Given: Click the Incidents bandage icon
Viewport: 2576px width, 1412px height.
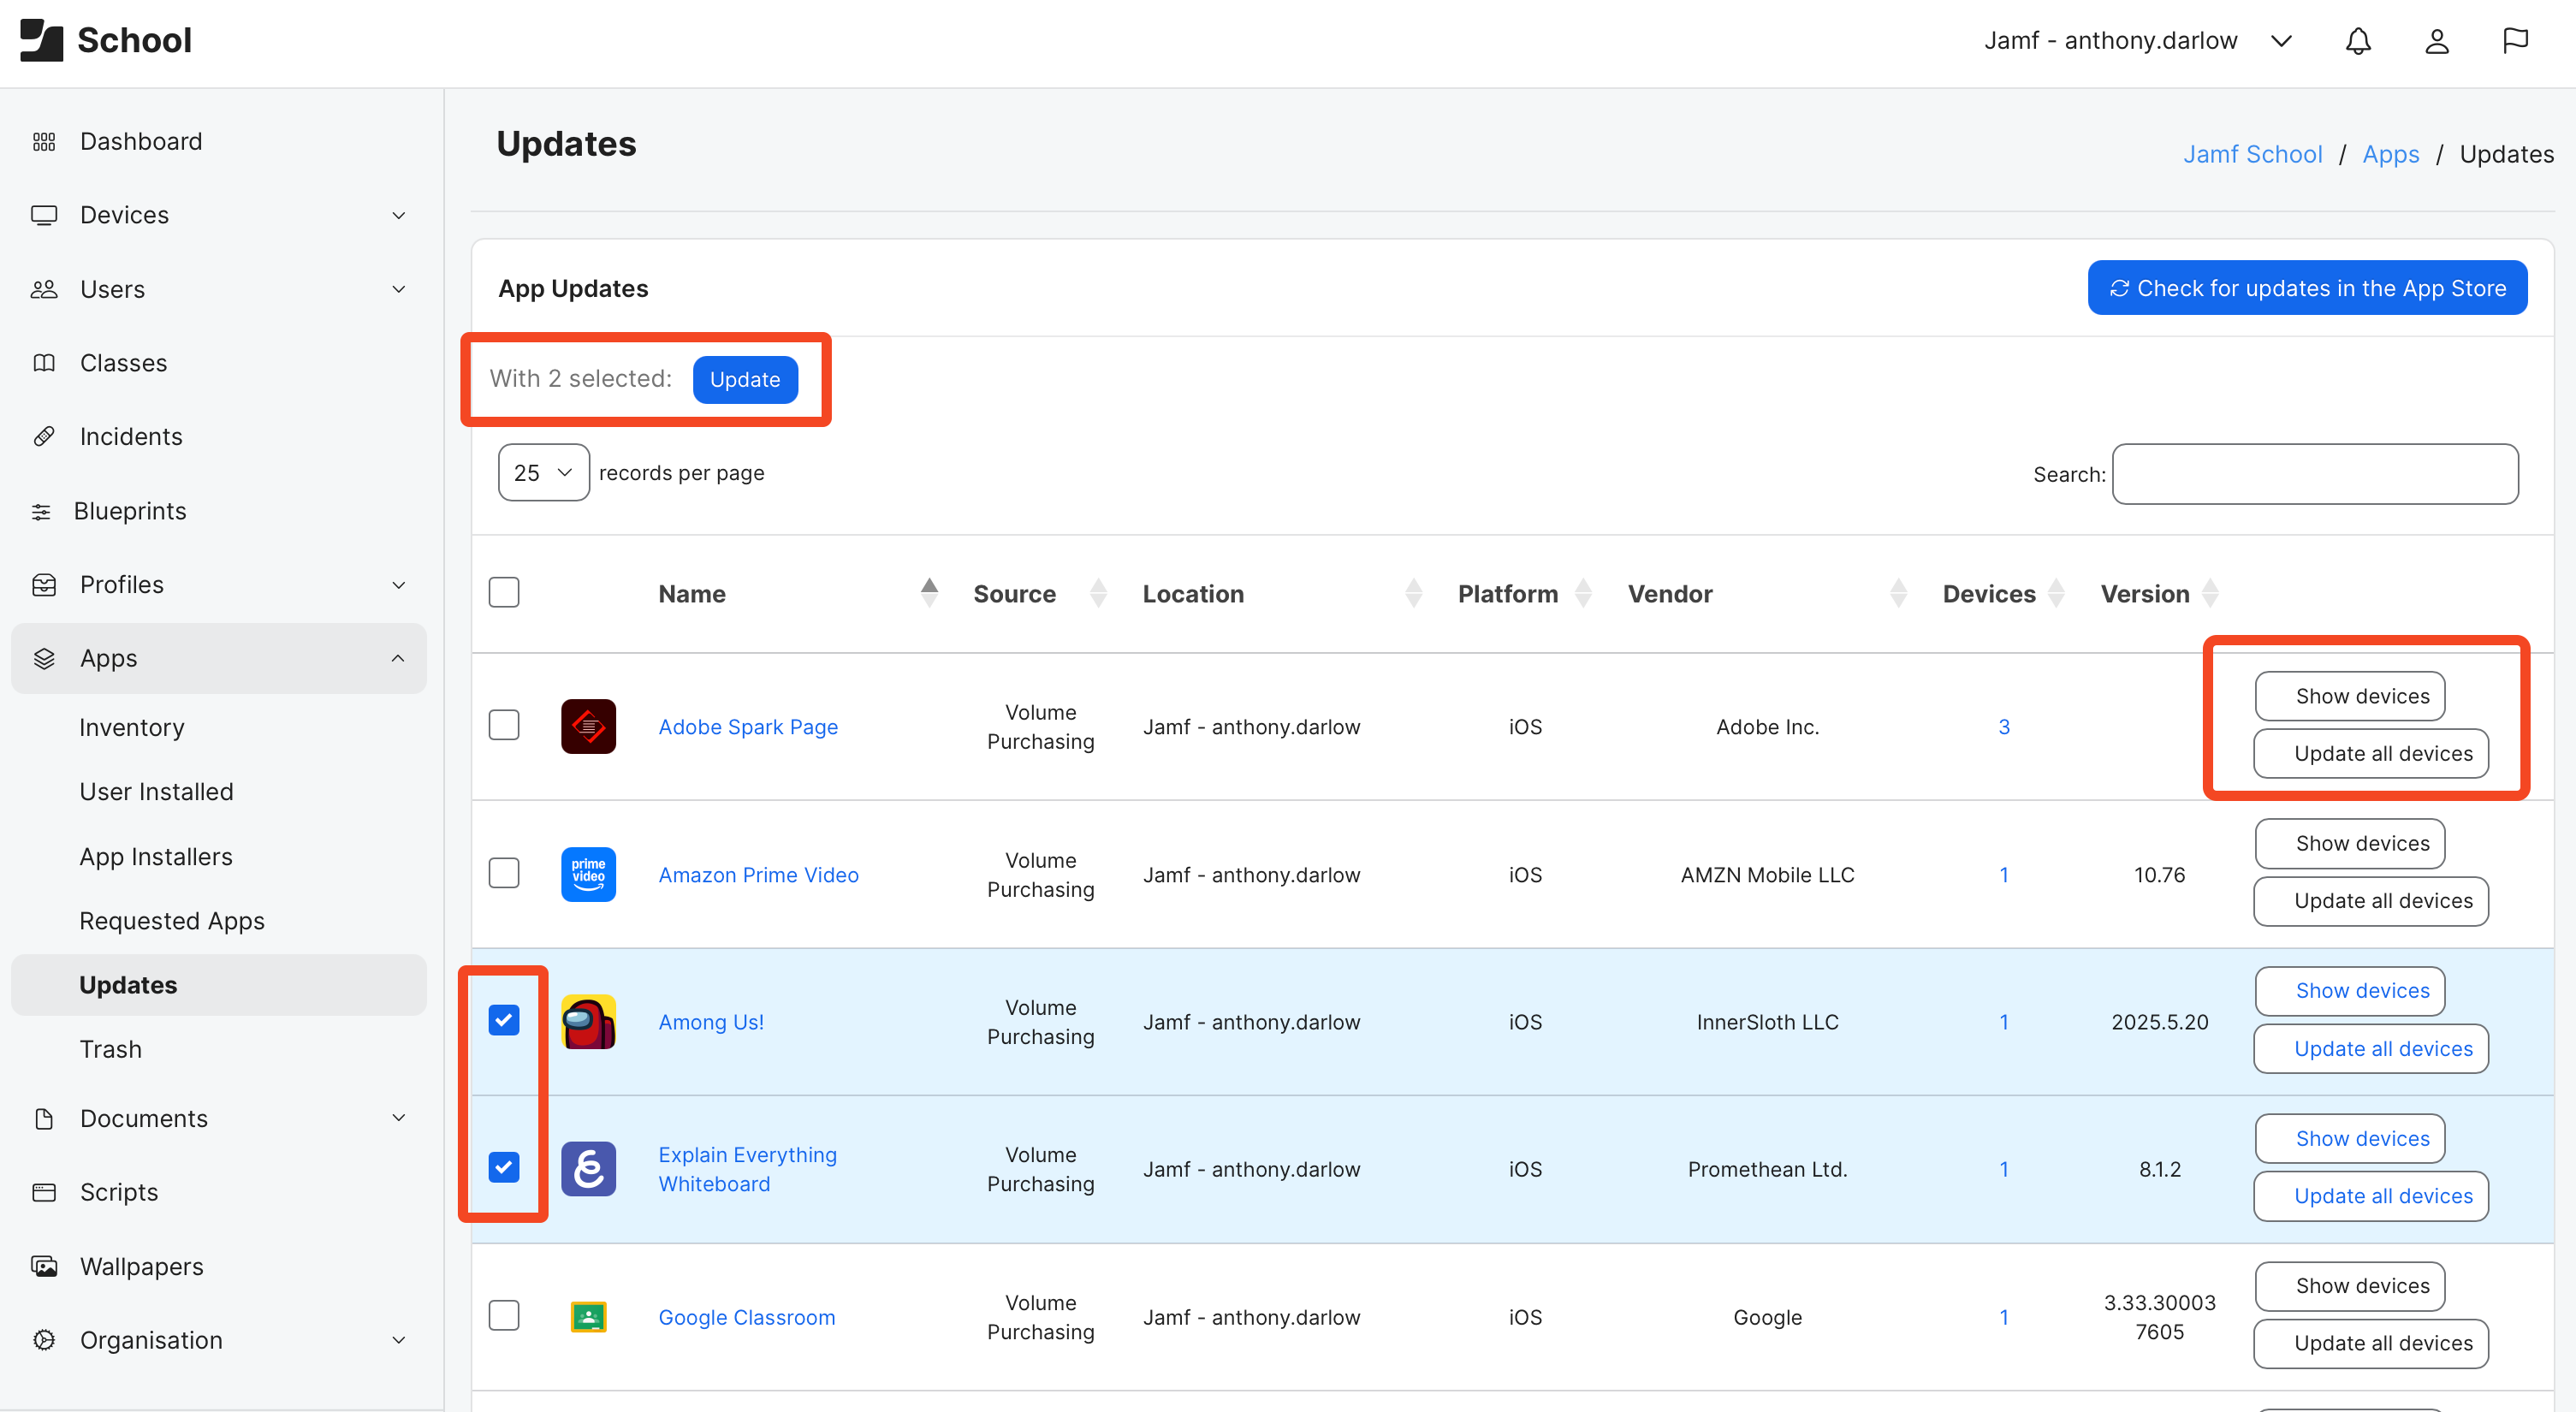Looking at the screenshot, I should (44, 437).
